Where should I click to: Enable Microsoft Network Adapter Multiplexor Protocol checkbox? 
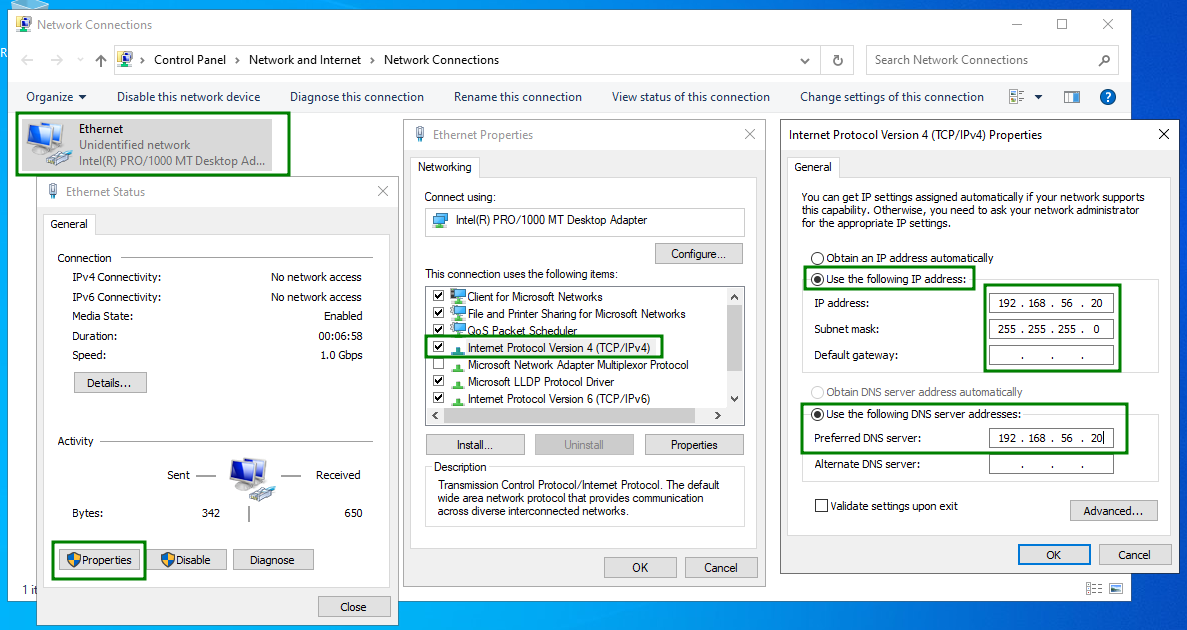coord(438,364)
